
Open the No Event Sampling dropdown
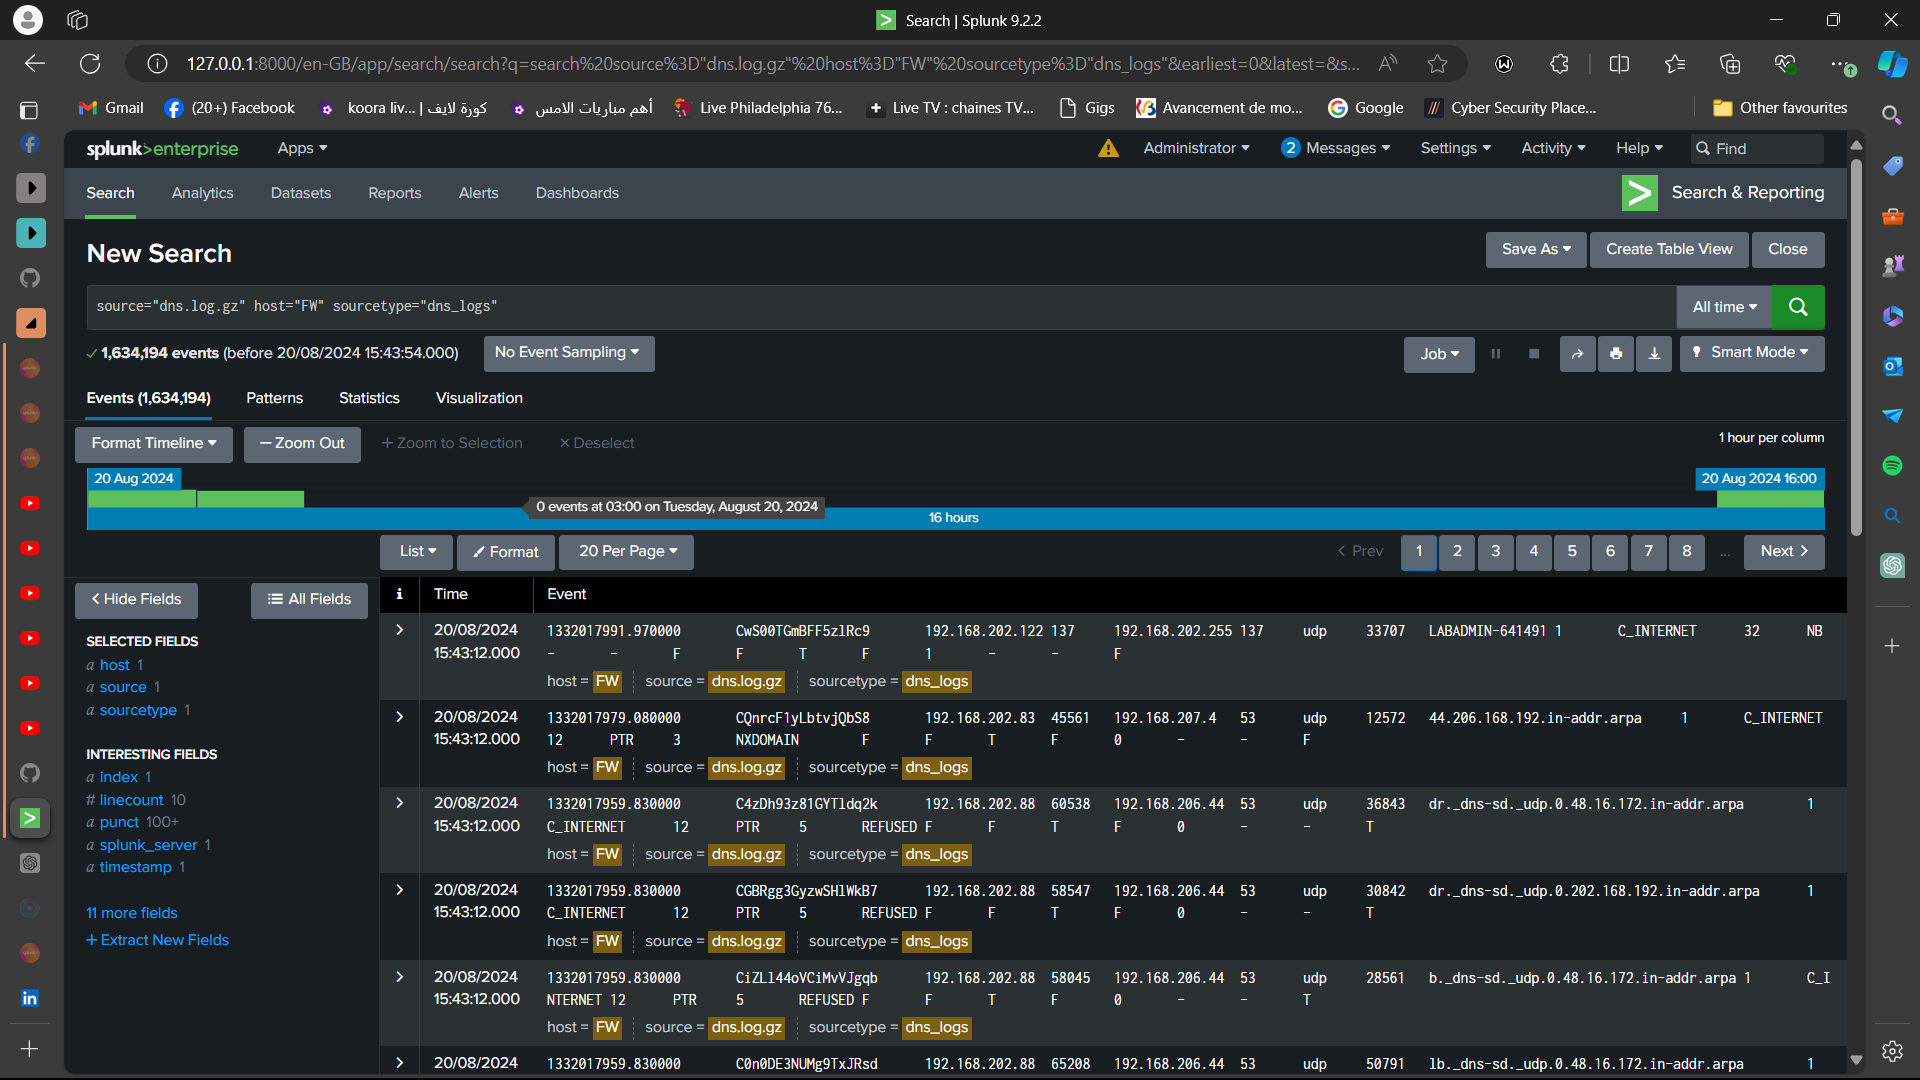[x=568, y=353]
